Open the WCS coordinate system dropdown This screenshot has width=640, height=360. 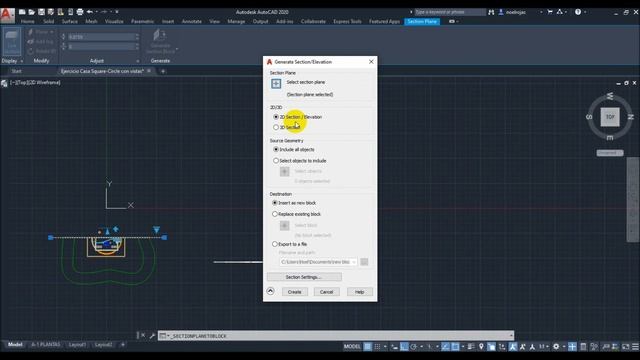[610, 153]
